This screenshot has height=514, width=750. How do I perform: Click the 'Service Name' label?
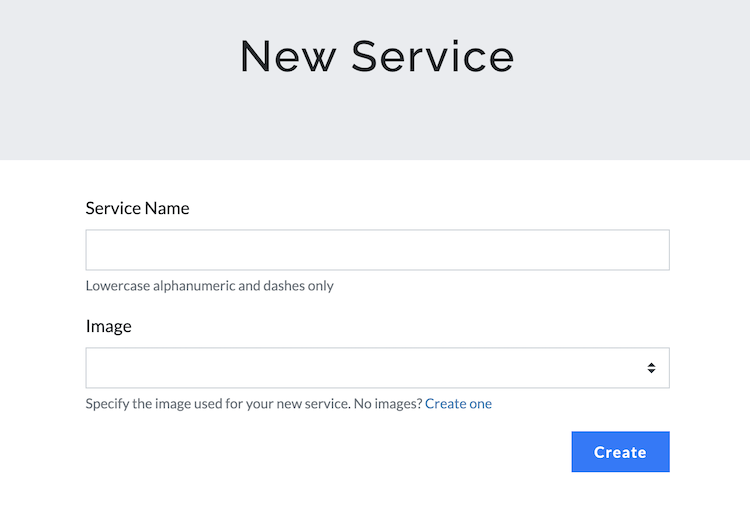pyautogui.click(x=137, y=208)
